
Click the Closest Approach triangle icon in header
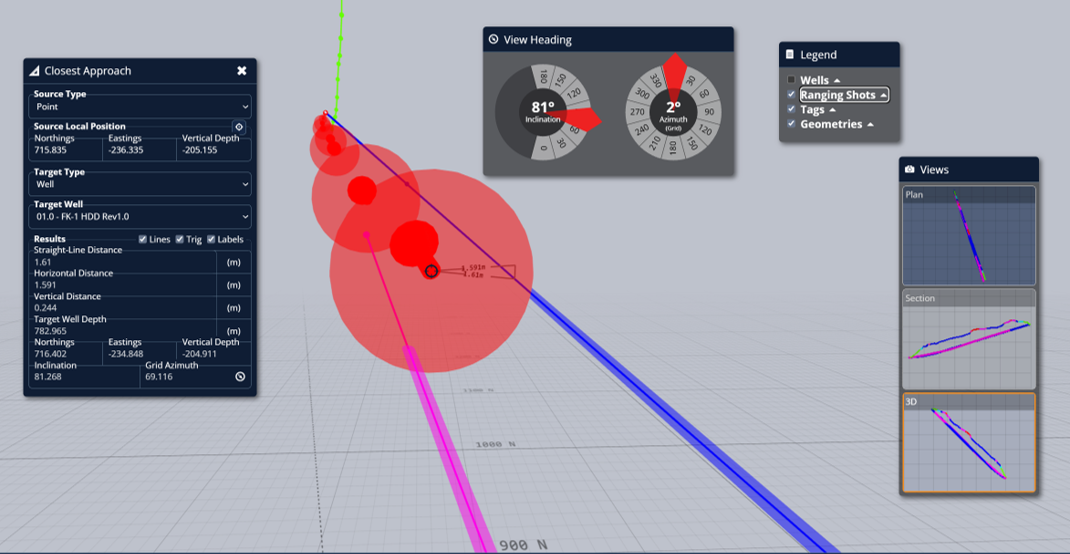pos(35,71)
